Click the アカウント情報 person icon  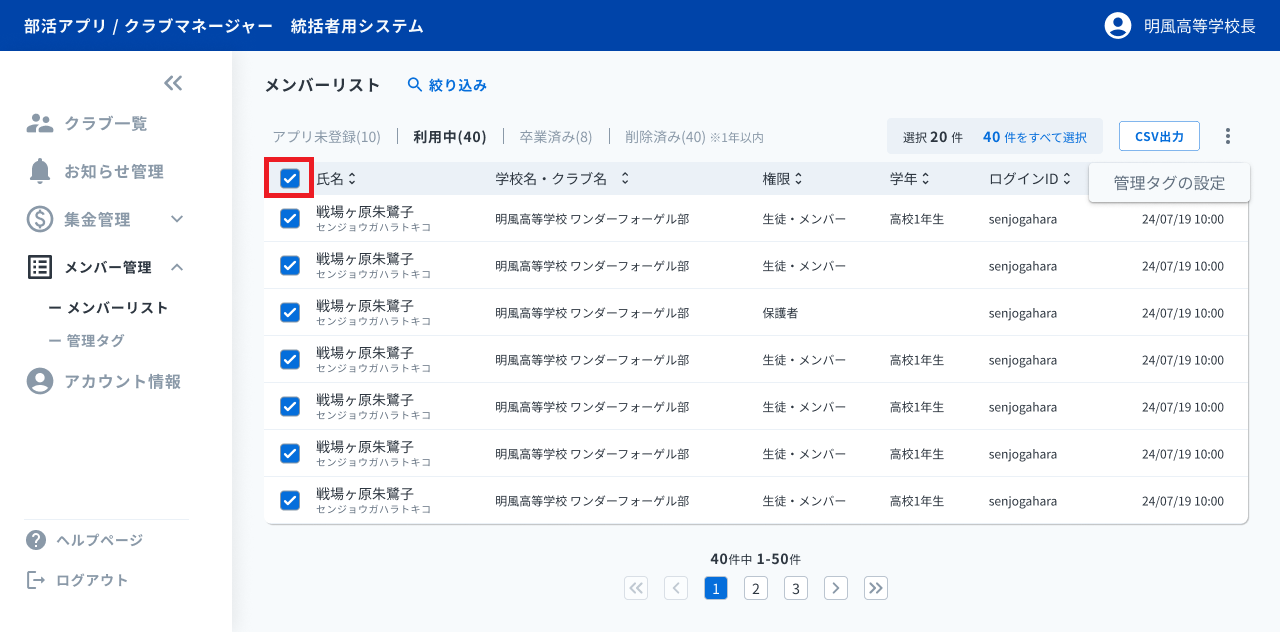39,381
